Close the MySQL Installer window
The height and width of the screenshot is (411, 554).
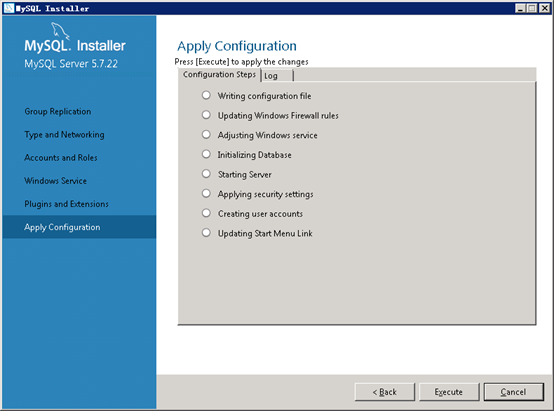click(x=544, y=8)
